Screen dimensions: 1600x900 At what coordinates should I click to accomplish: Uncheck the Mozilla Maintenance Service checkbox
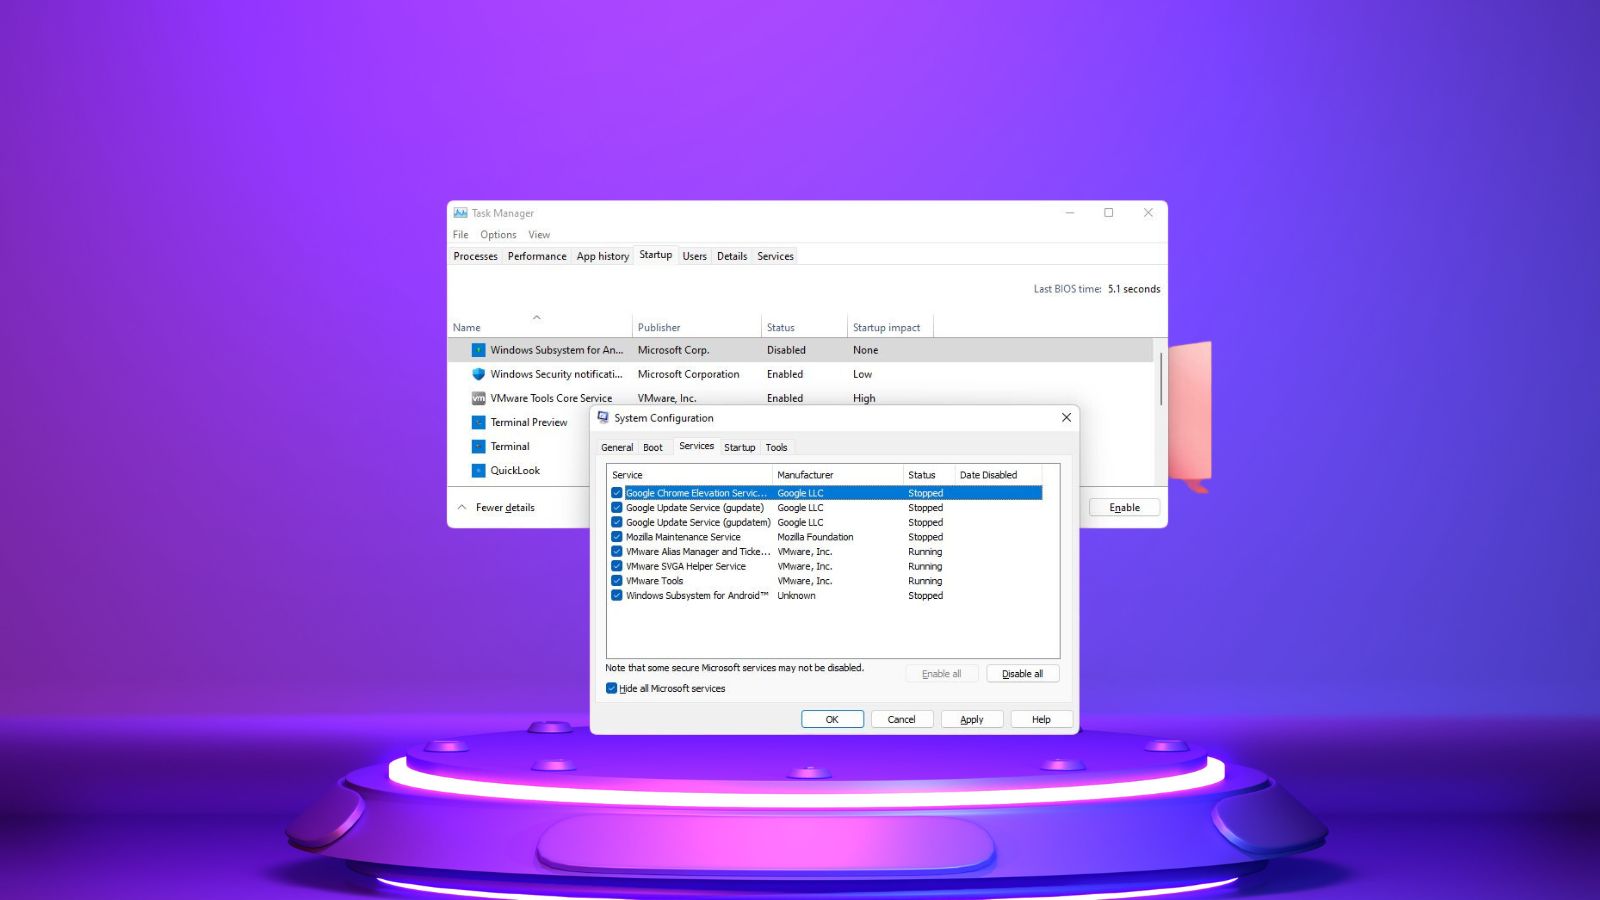click(617, 537)
